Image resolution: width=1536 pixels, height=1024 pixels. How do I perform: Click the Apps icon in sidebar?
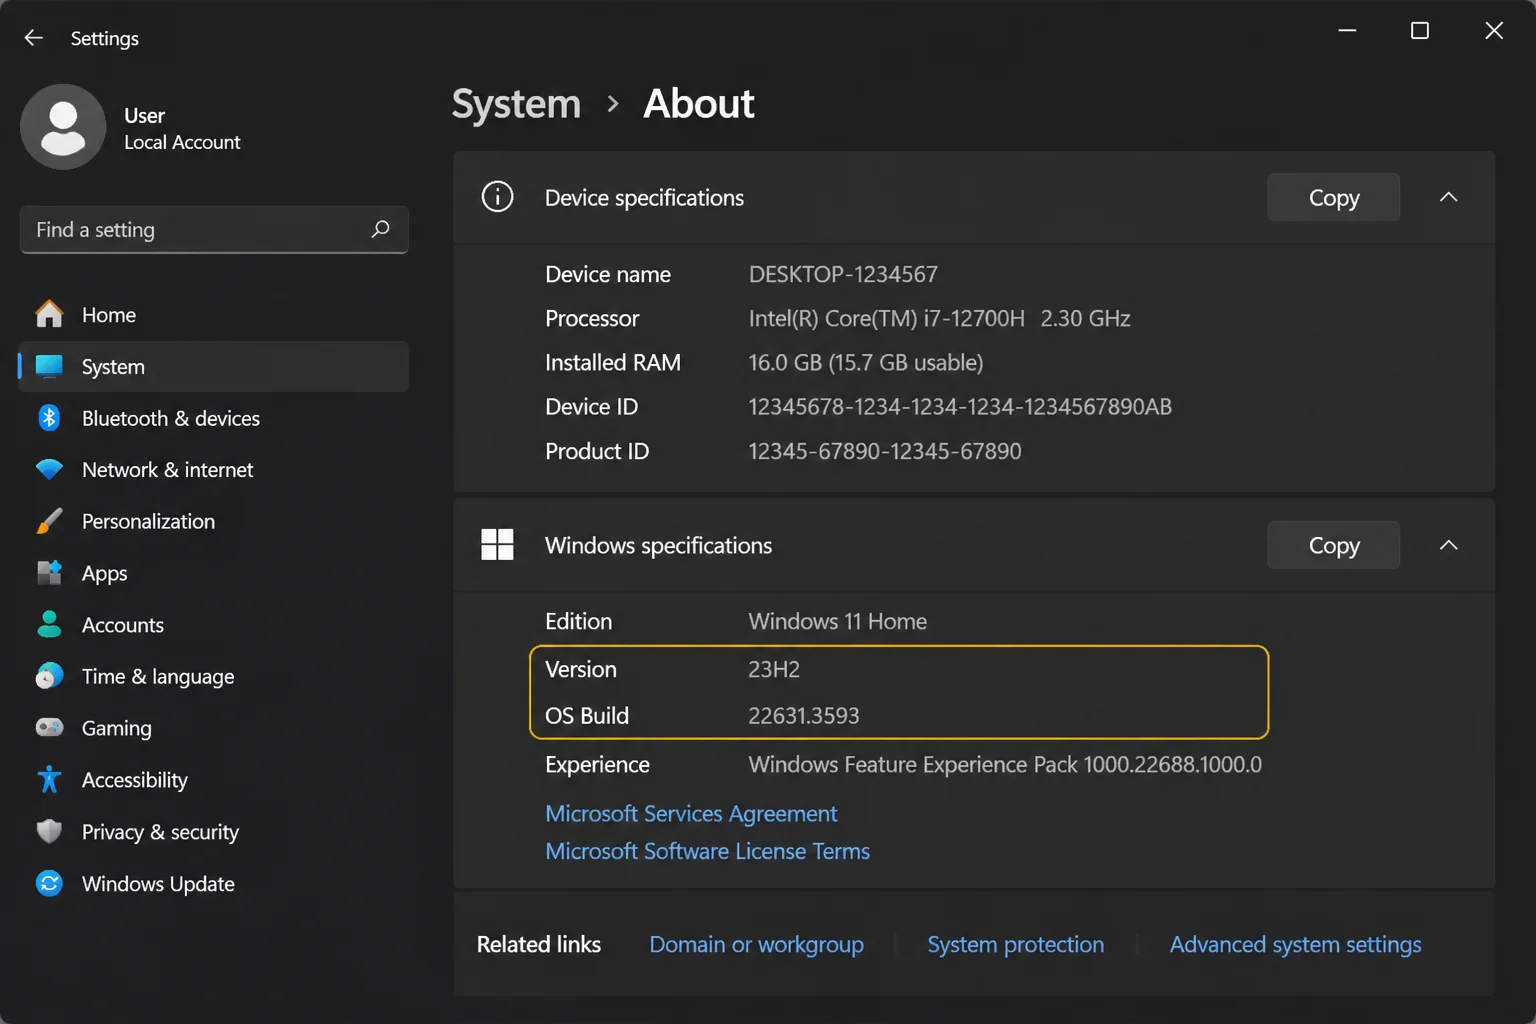tap(49, 573)
